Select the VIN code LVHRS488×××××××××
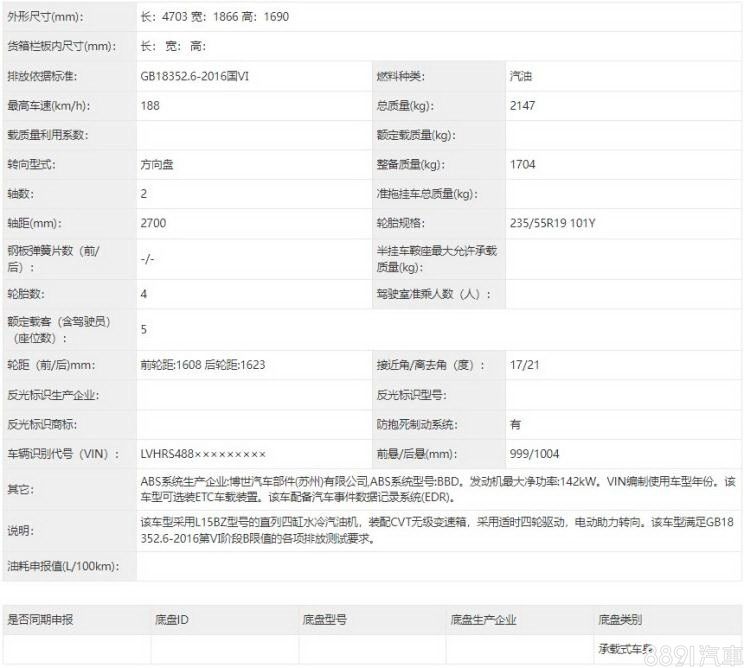 coord(203,454)
